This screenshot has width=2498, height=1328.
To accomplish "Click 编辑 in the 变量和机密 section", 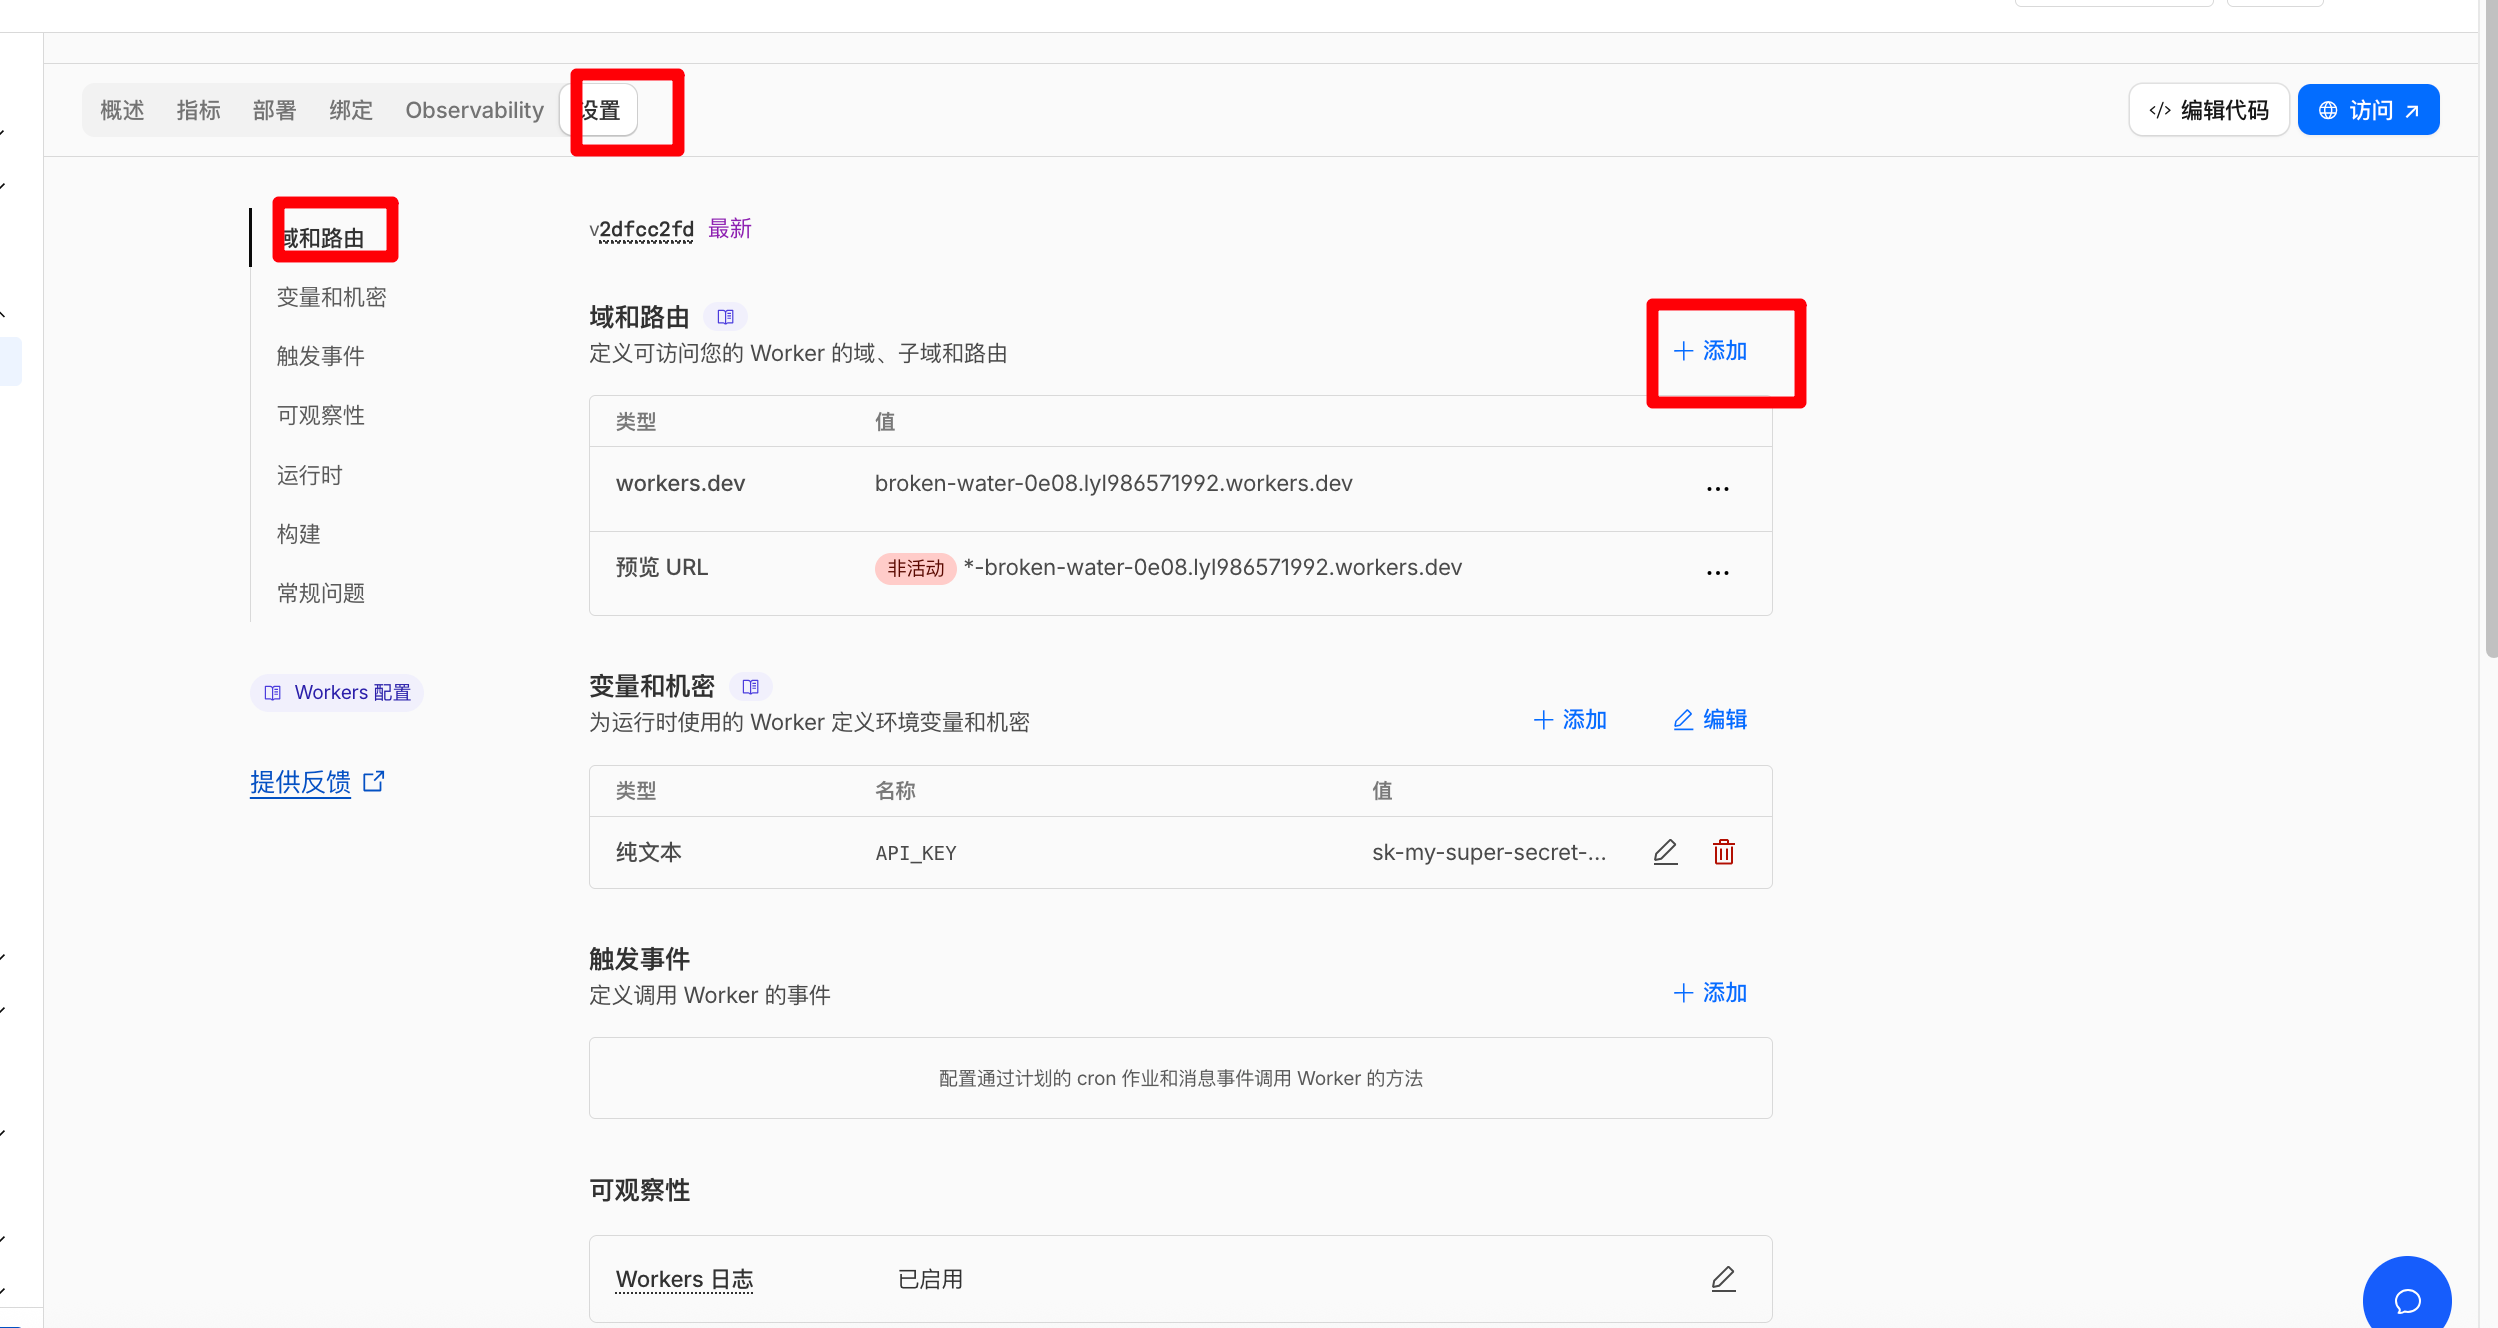I will point(1710,720).
